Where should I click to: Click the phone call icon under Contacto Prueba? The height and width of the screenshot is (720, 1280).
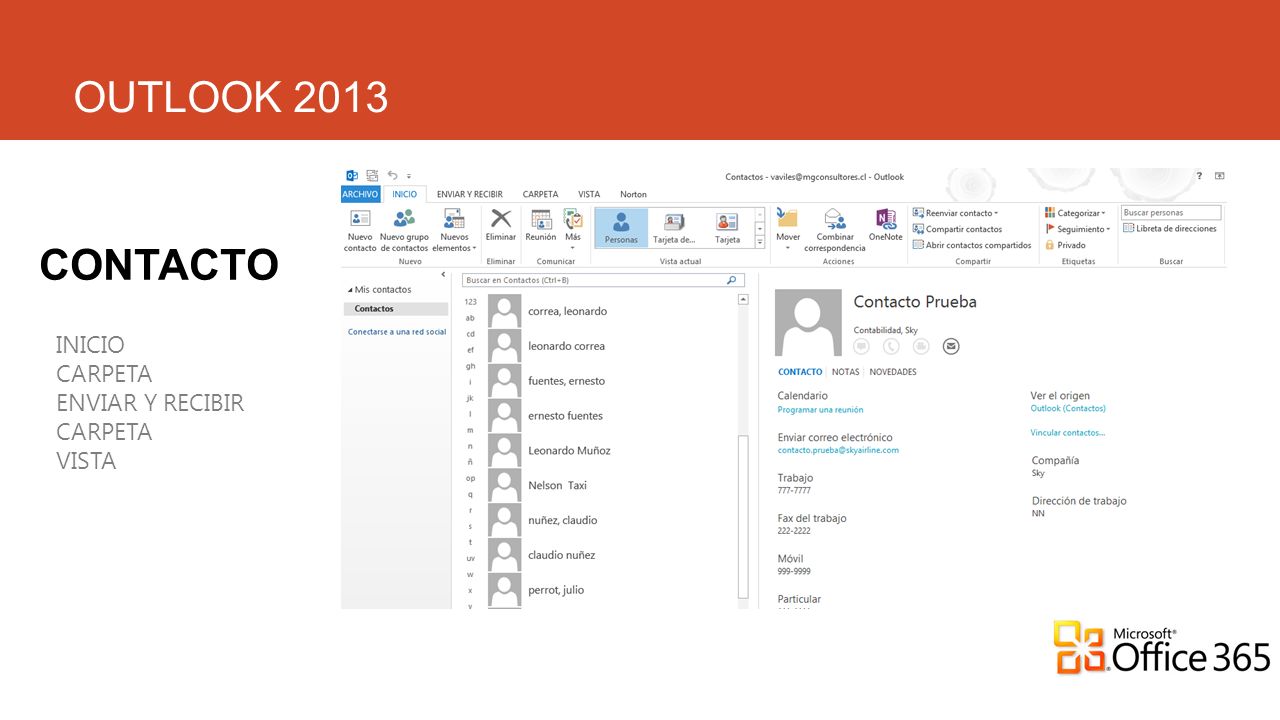(x=891, y=346)
